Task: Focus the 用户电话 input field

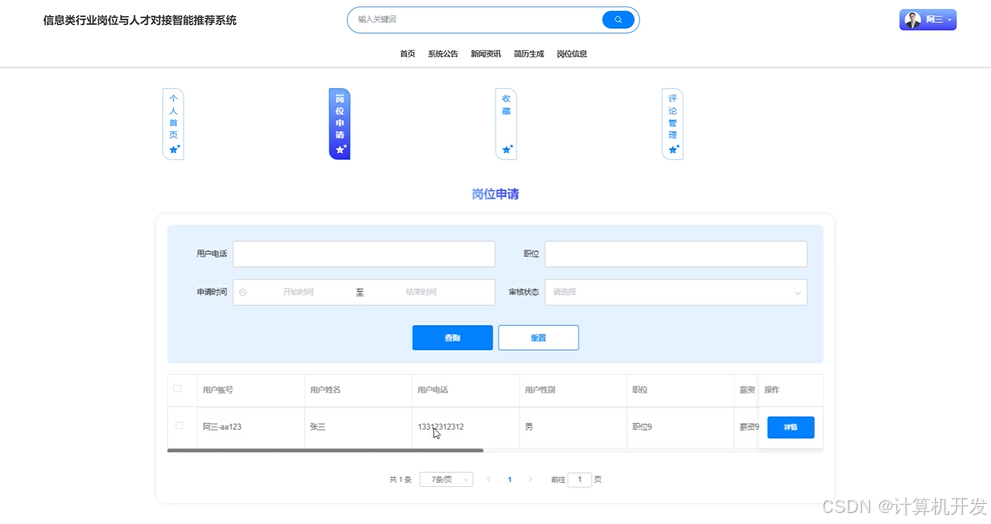Action: tap(364, 253)
